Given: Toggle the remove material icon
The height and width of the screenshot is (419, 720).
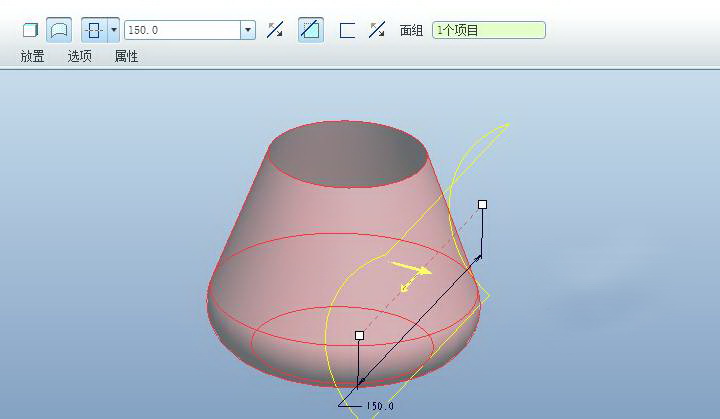Looking at the screenshot, I should pyautogui.click(x=311, y=30).
